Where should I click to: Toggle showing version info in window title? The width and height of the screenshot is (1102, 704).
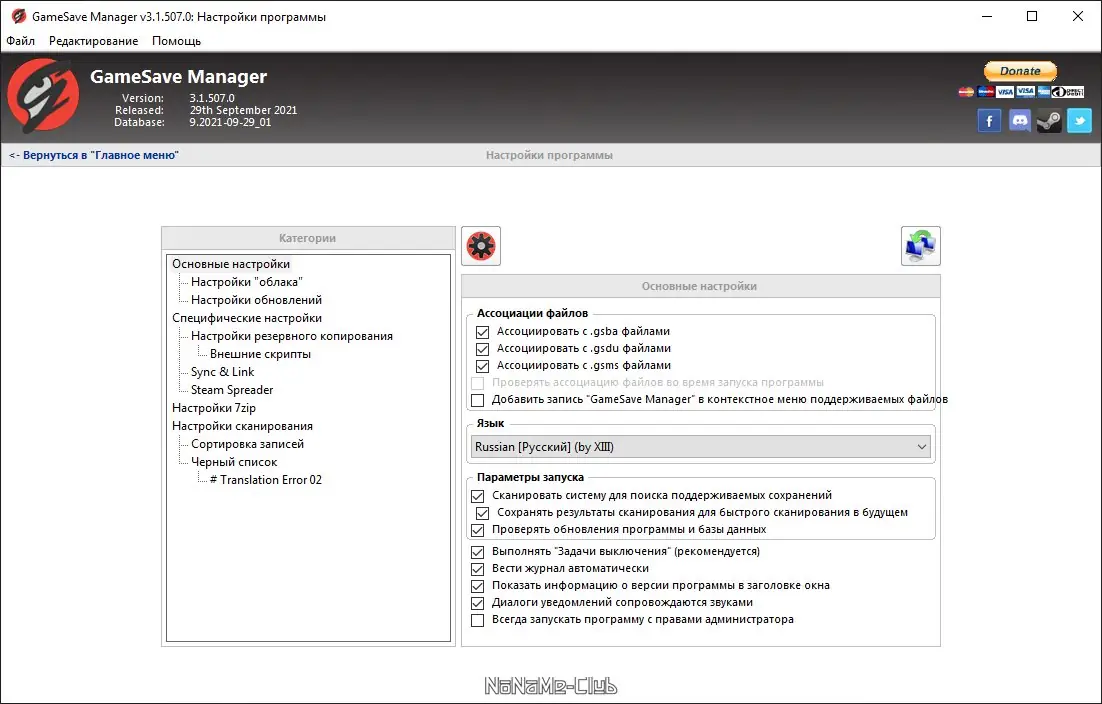coord(478,586)
